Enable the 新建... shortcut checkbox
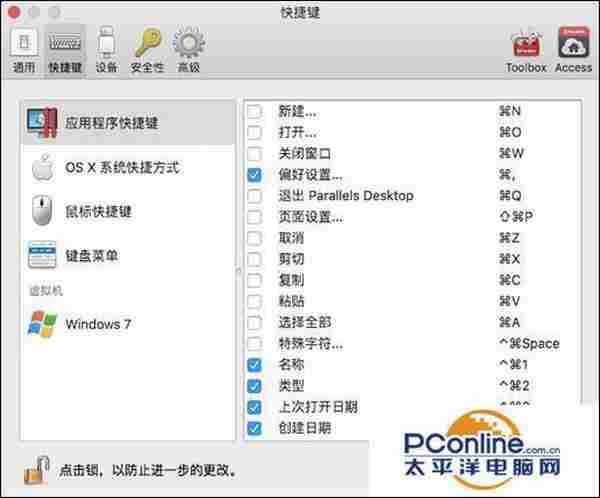 pos(254,112)
